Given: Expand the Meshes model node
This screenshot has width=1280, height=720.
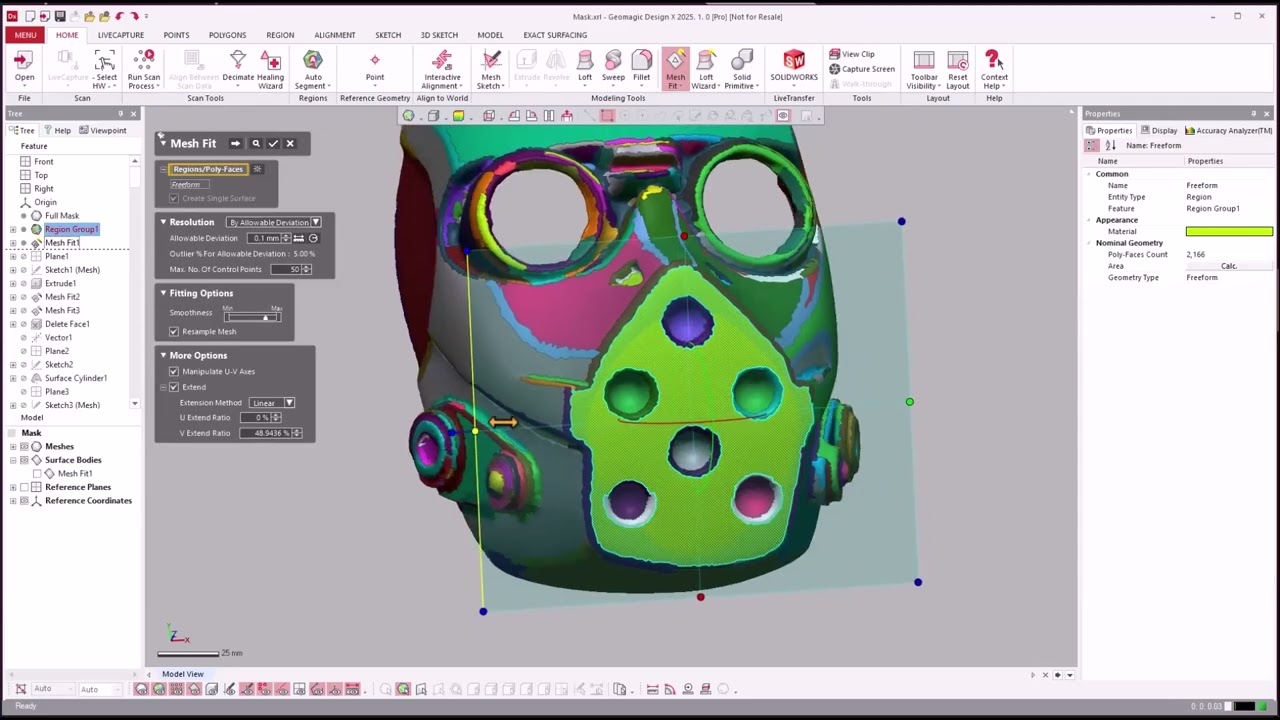Looking at the screenshot, I should (13, 446).
